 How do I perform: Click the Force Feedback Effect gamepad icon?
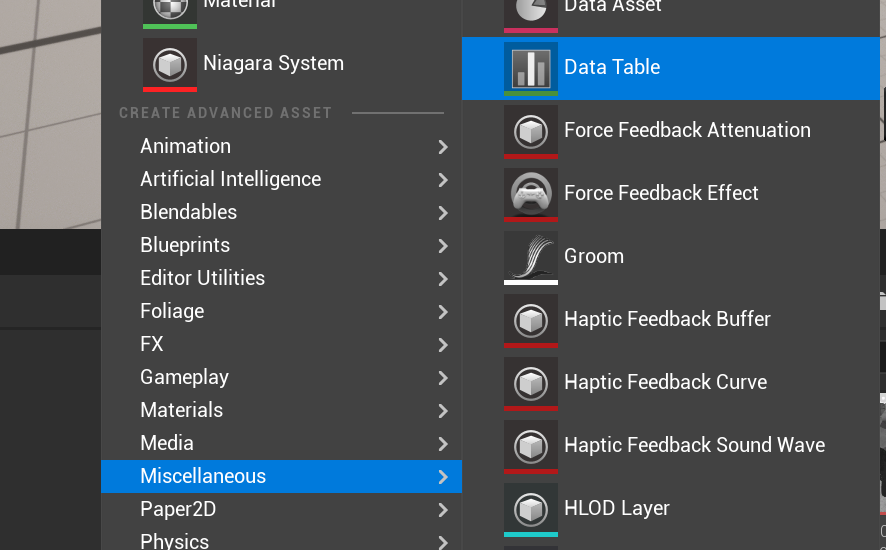[530, 194]
